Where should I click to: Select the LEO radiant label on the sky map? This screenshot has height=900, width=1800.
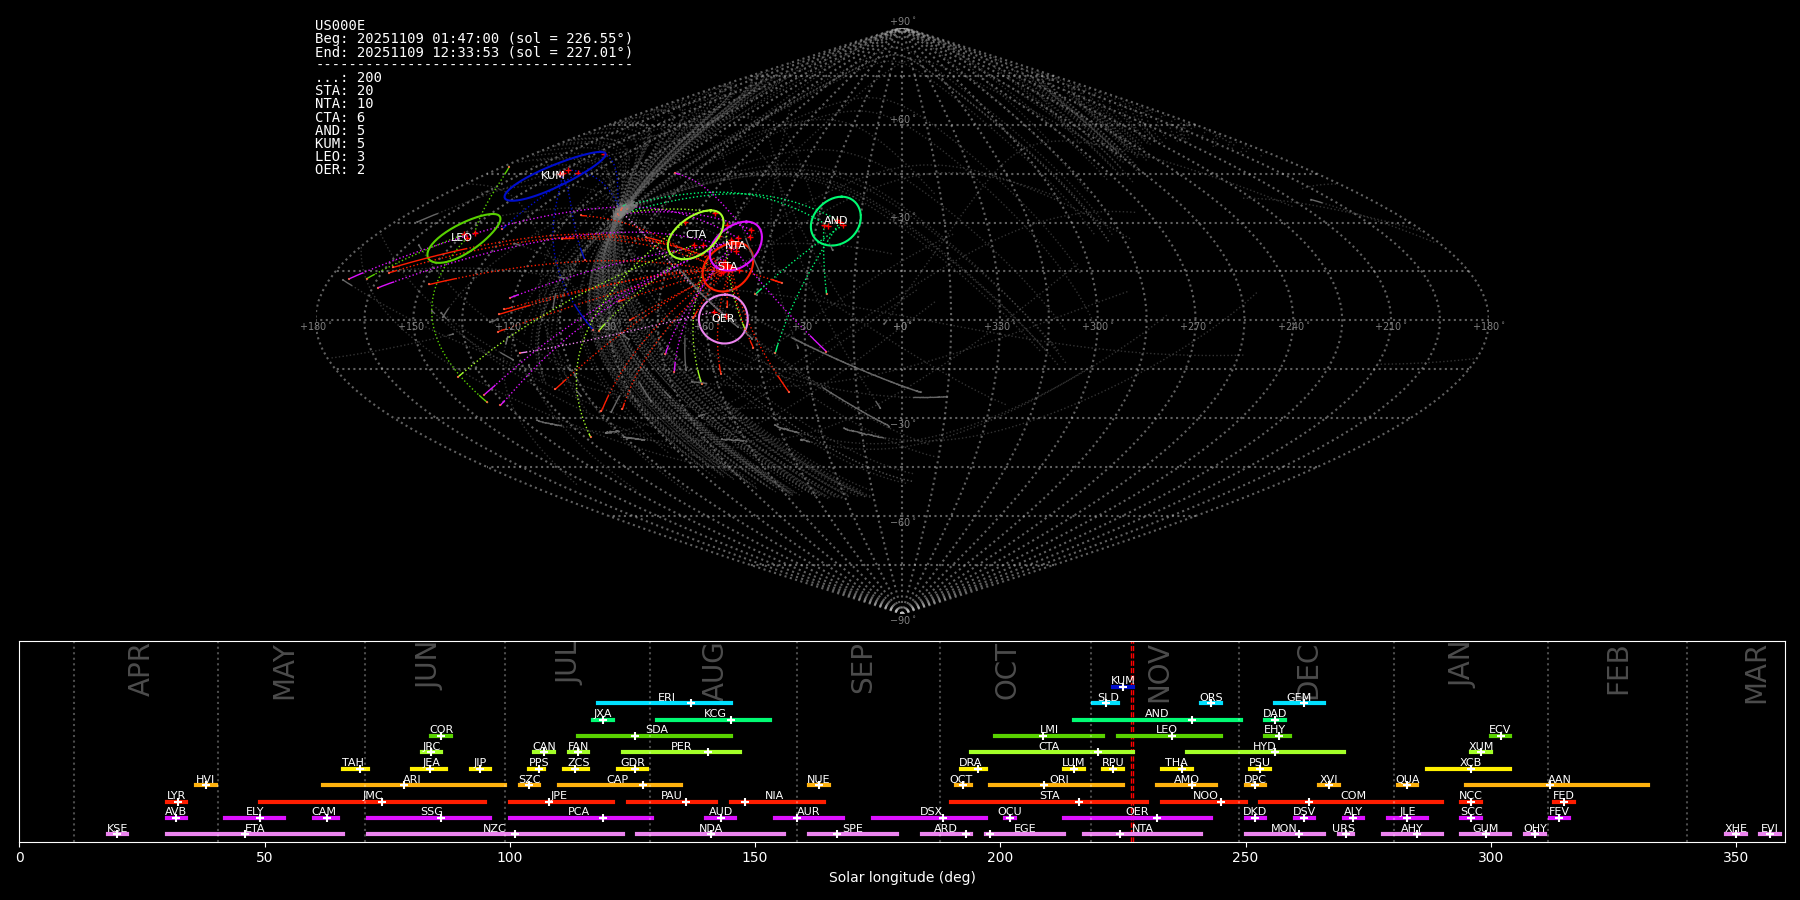tap(461, 238)
